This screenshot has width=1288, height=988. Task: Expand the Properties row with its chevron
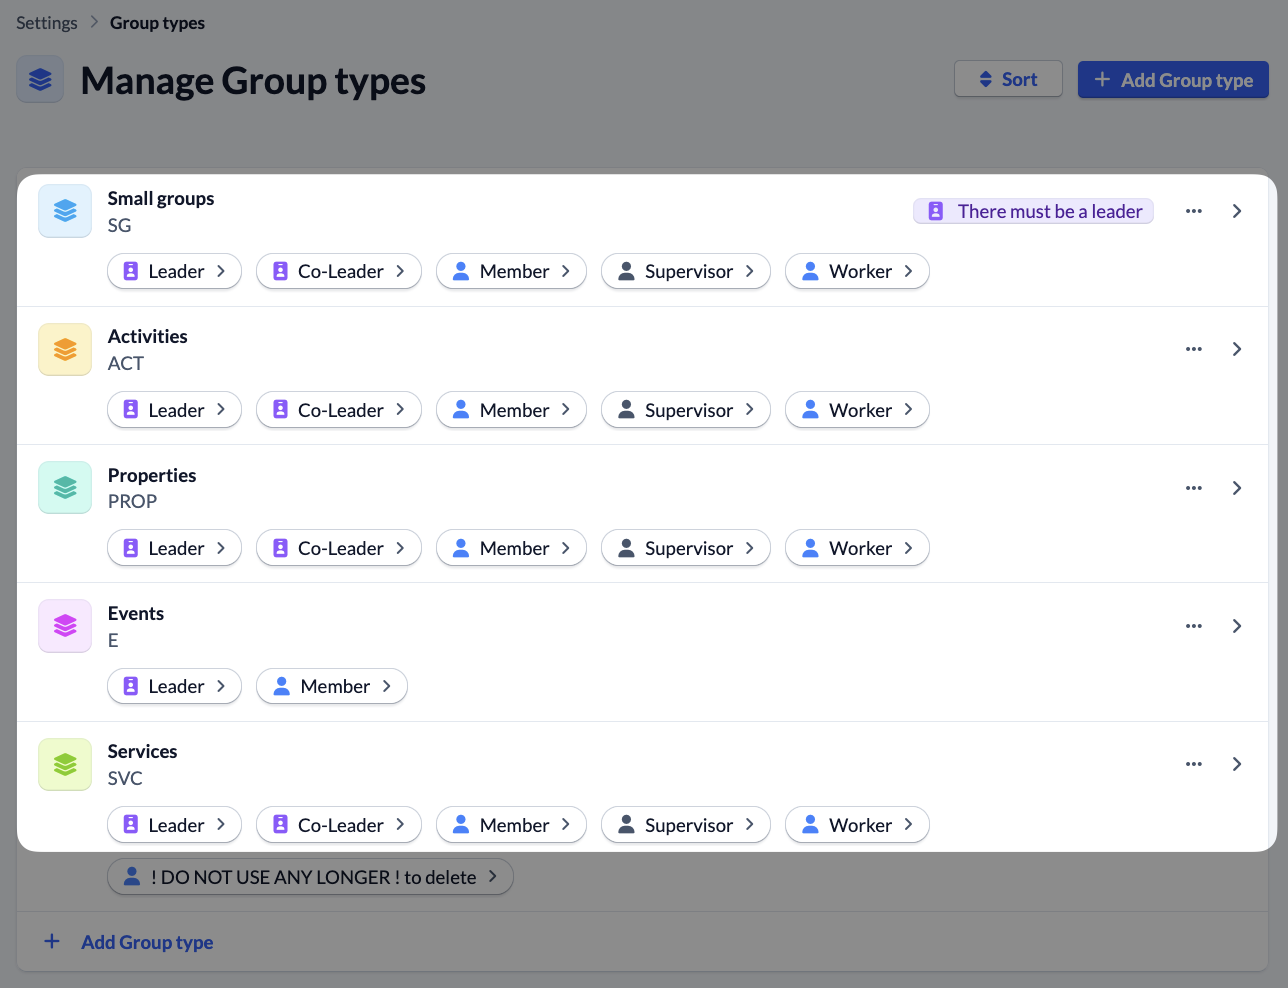tap(1237, 488)
